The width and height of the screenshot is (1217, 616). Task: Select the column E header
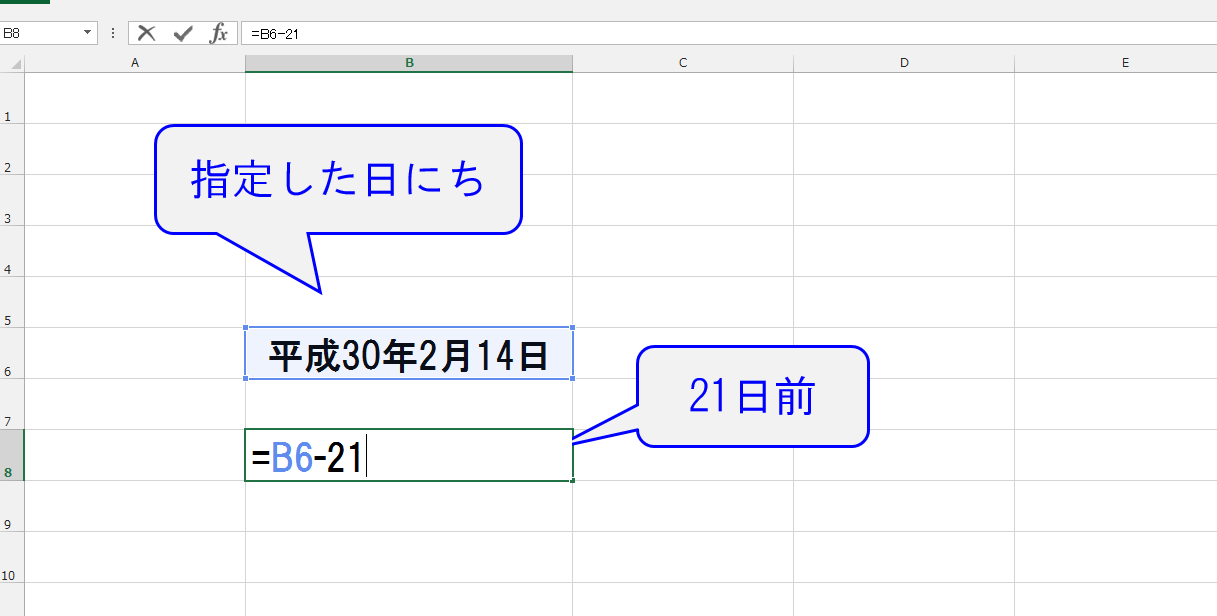(x=1125, y=63)
